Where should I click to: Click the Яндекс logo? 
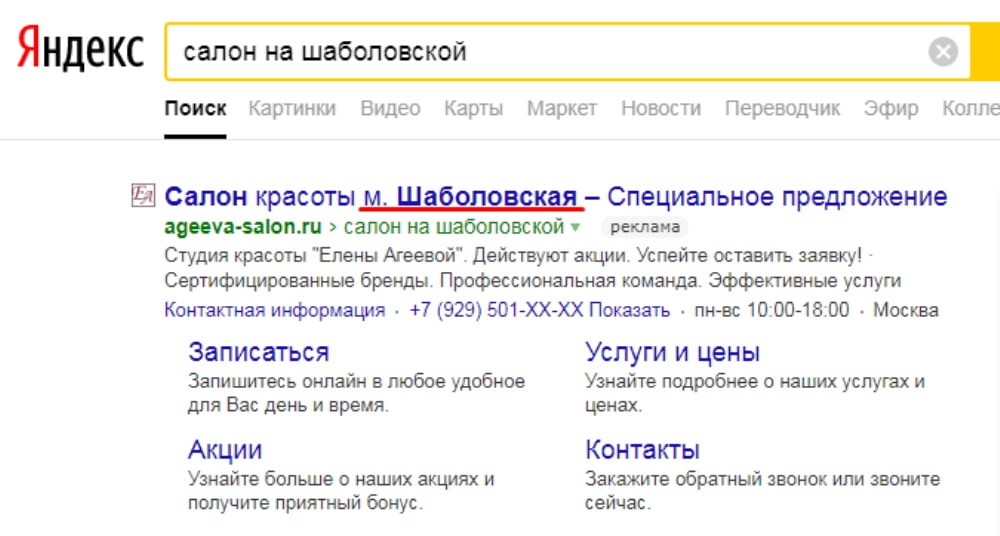pos(80,49)
